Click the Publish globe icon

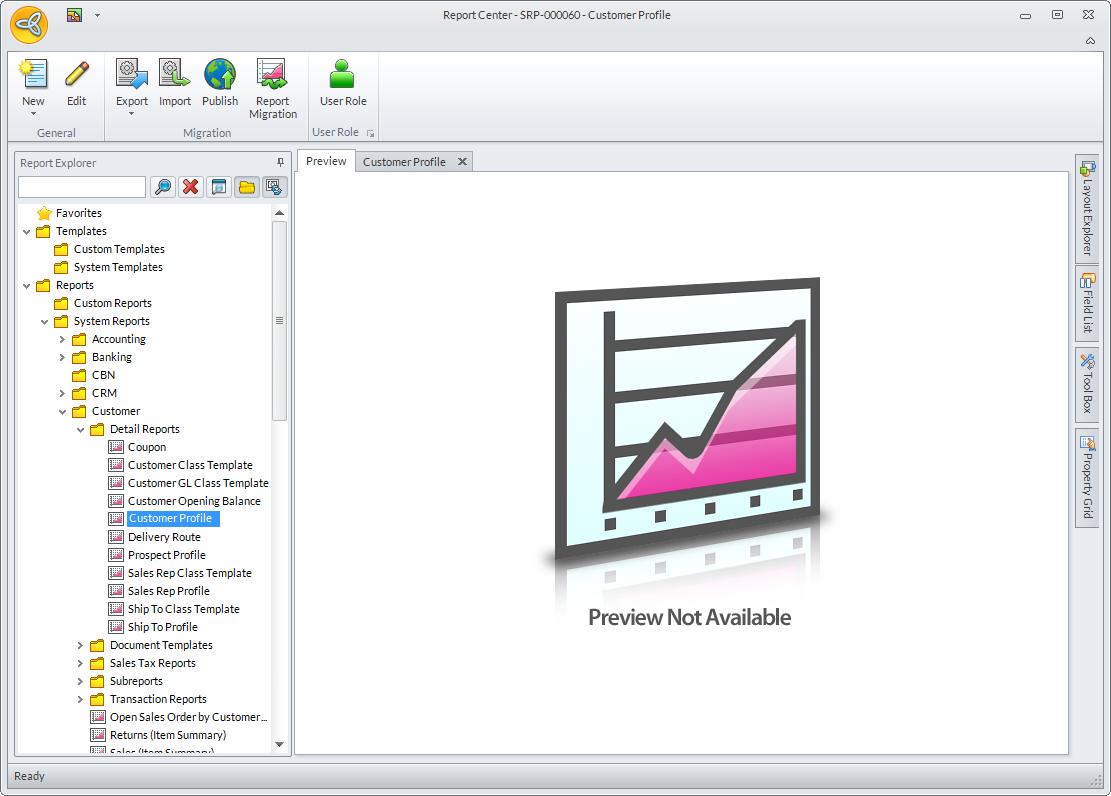220,76
